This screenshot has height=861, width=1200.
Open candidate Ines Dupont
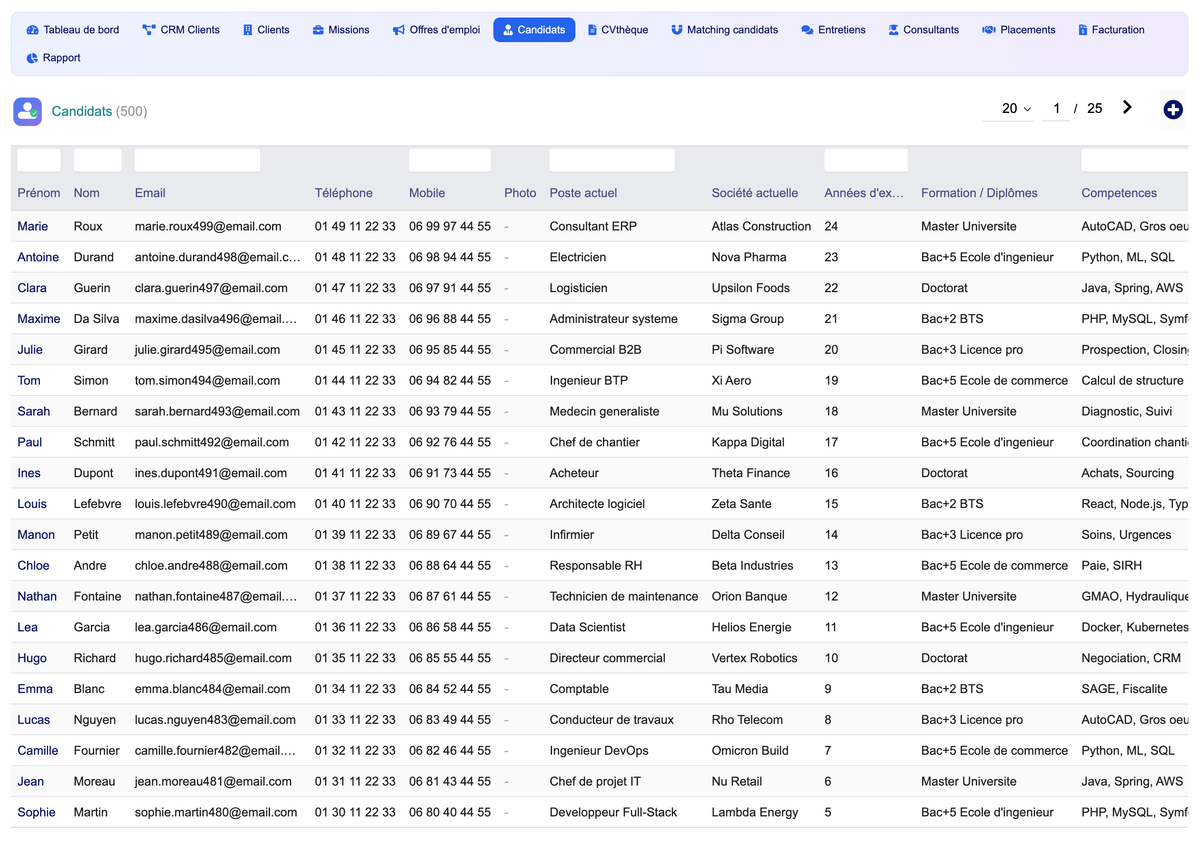point(30,473)
